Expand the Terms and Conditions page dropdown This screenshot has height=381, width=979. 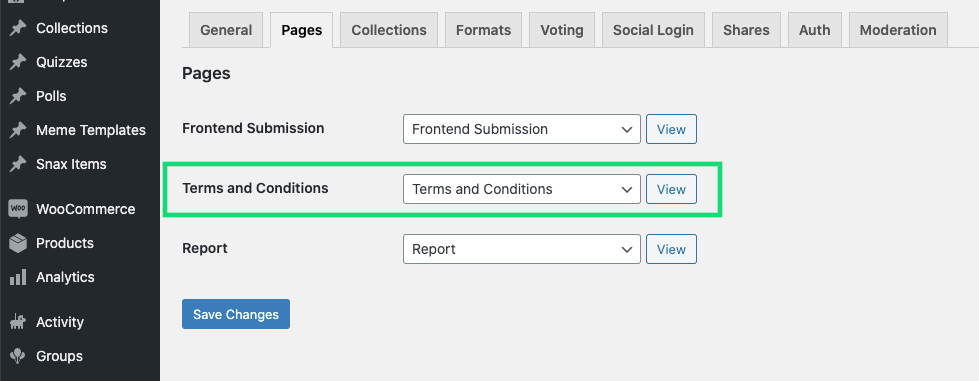522,189
